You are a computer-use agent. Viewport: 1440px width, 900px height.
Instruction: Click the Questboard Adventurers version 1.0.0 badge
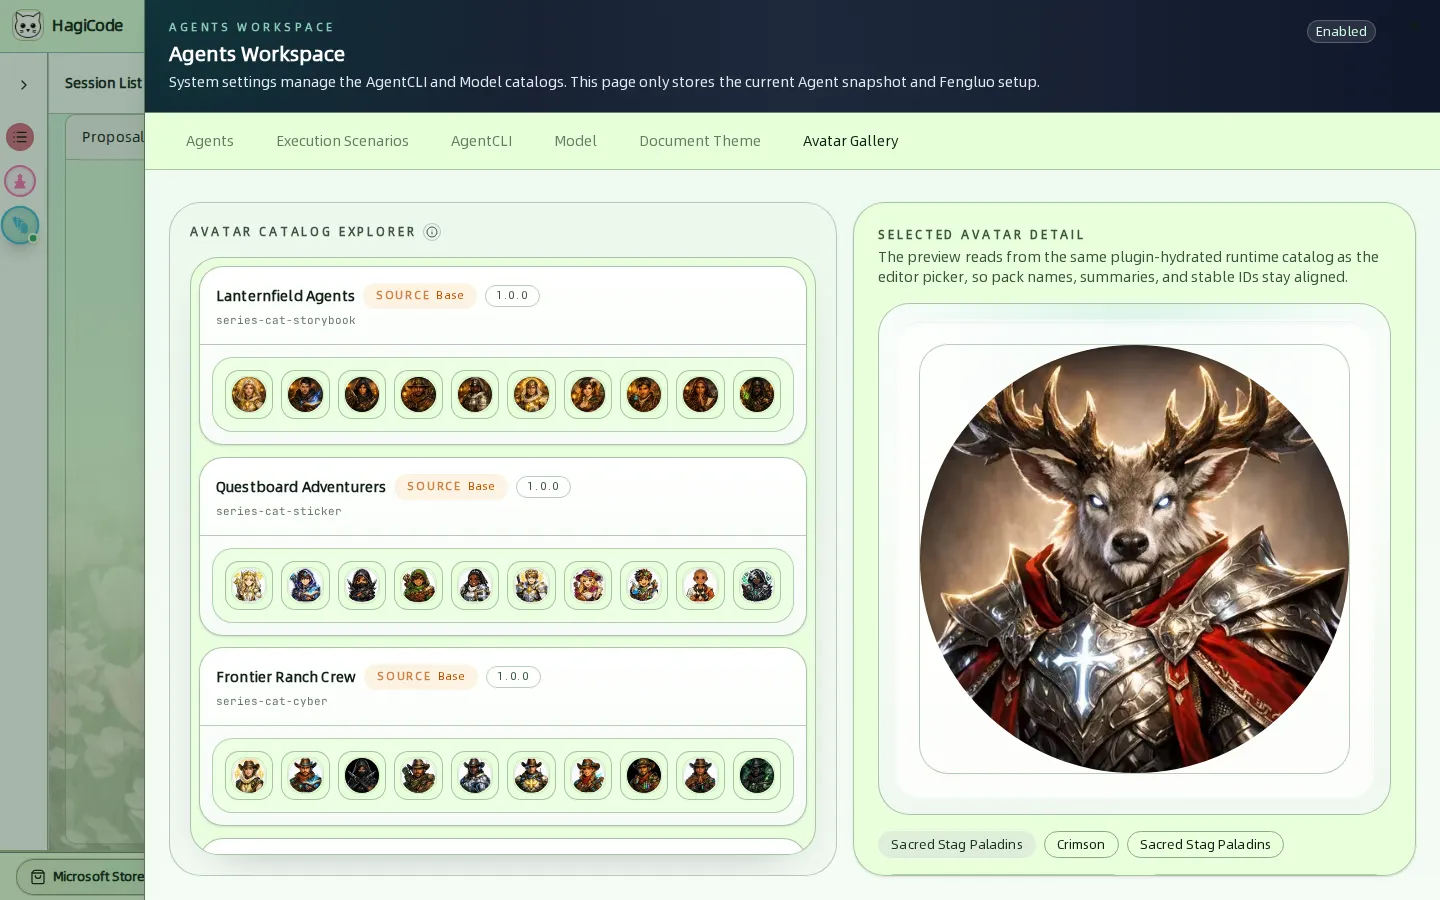coord(543,487)
